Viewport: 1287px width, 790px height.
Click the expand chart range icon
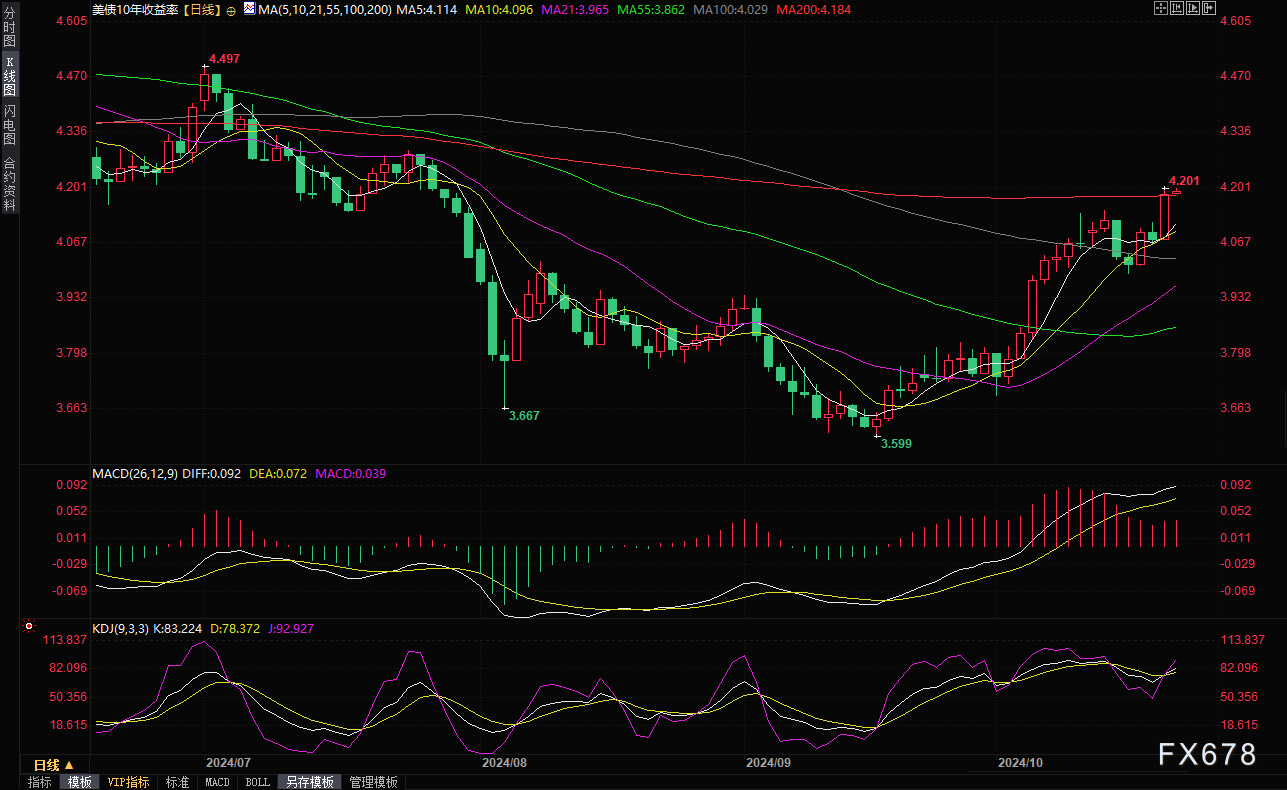tap(1193, 8)
